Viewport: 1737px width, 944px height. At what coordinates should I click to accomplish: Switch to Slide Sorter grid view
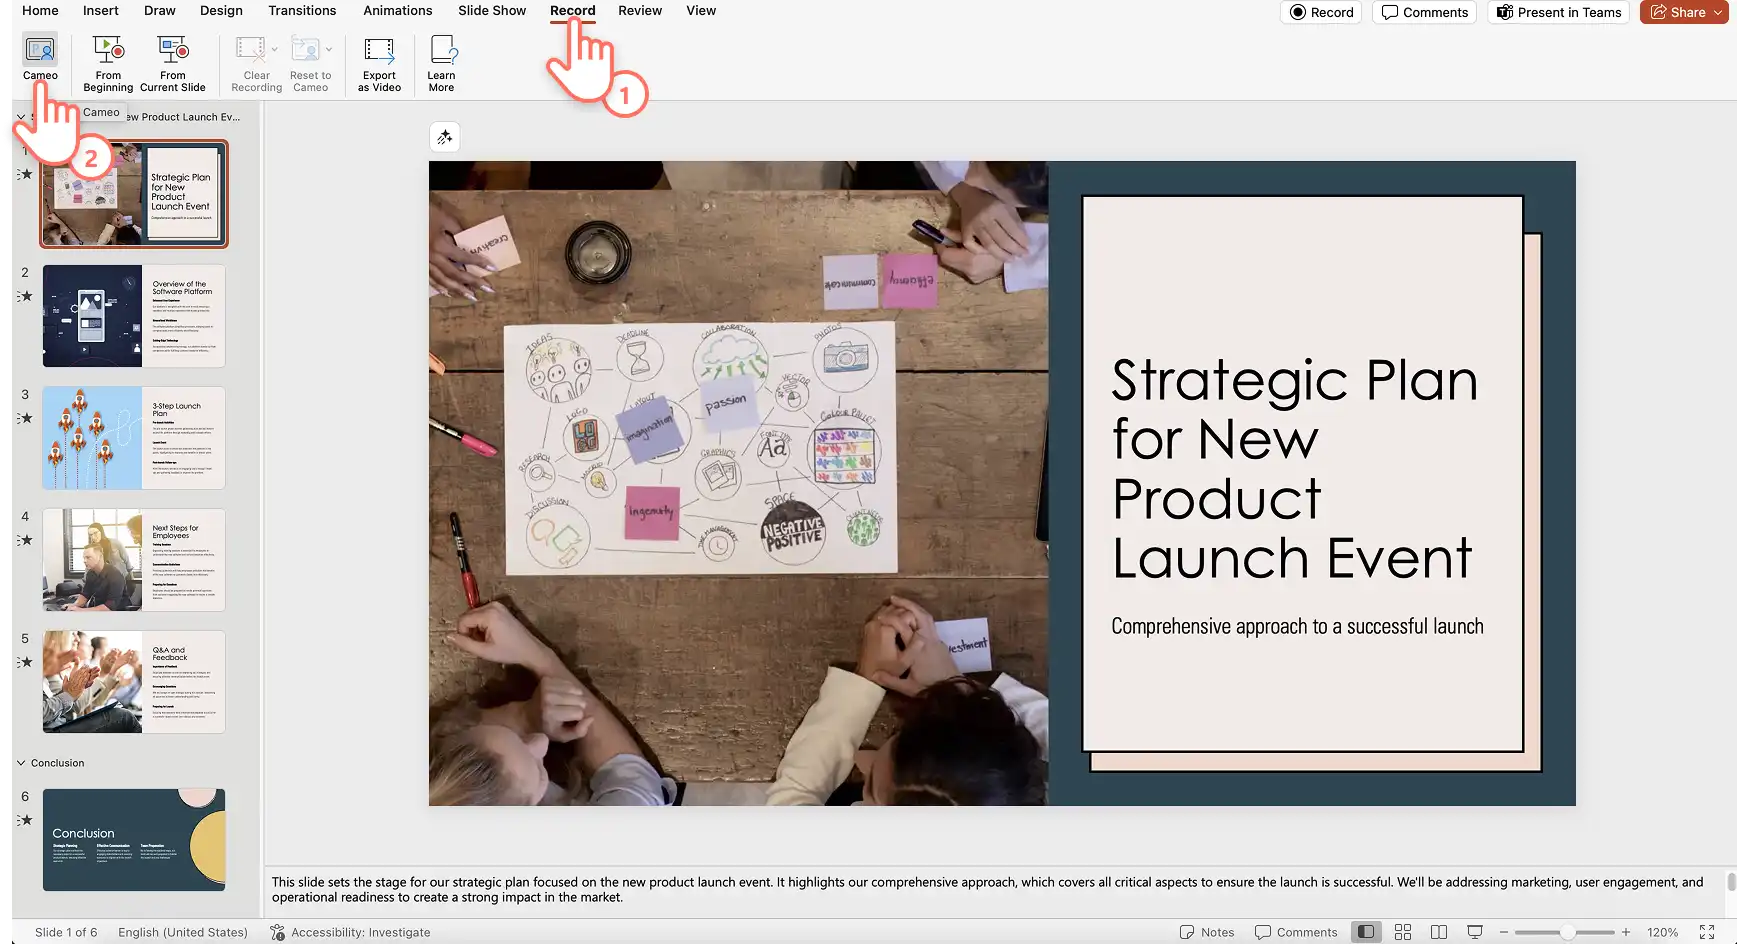tap(1403, 932)
